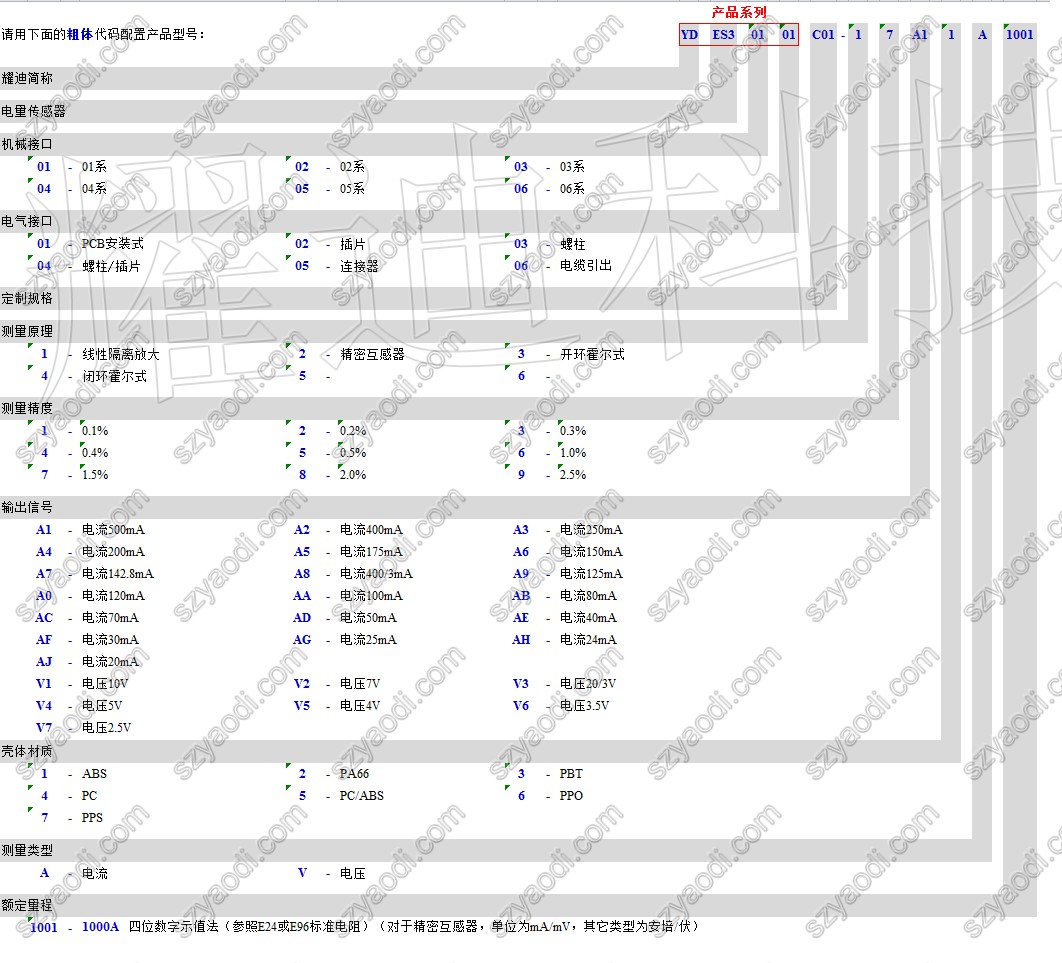Choose 线性隔离放大 measurement principle
Viewport: 1062px width, 963px height.
coord(120,355)
